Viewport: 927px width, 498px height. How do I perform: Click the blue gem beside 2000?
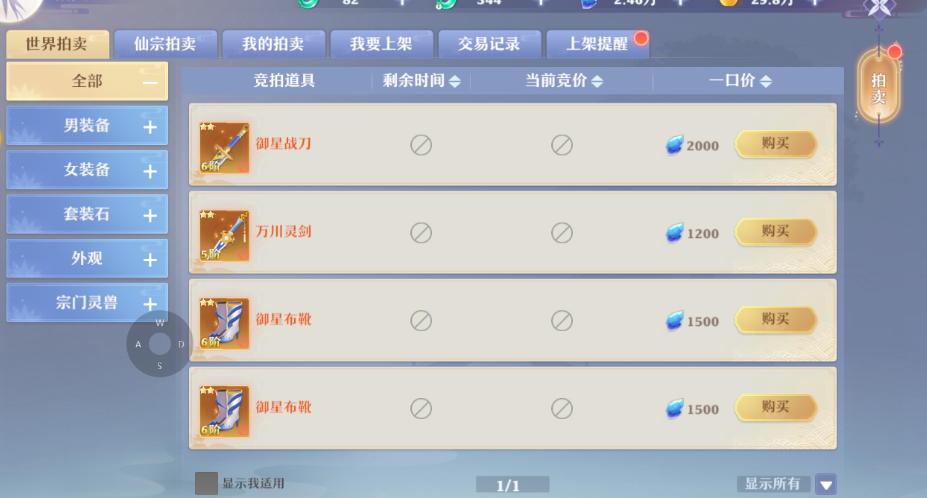[x=674, y=145]
